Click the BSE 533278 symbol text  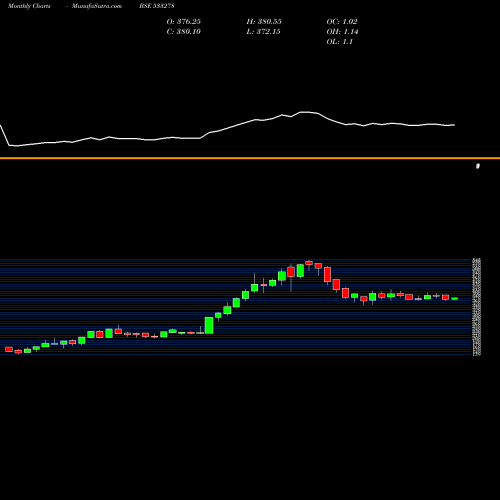point(157,6)
